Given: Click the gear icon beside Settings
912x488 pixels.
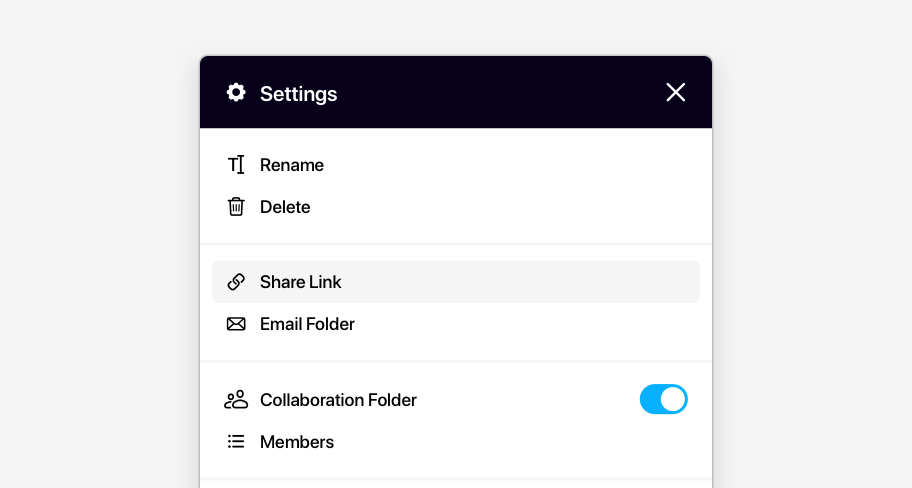Looking at the screenshot, I should tap(236, 93).
